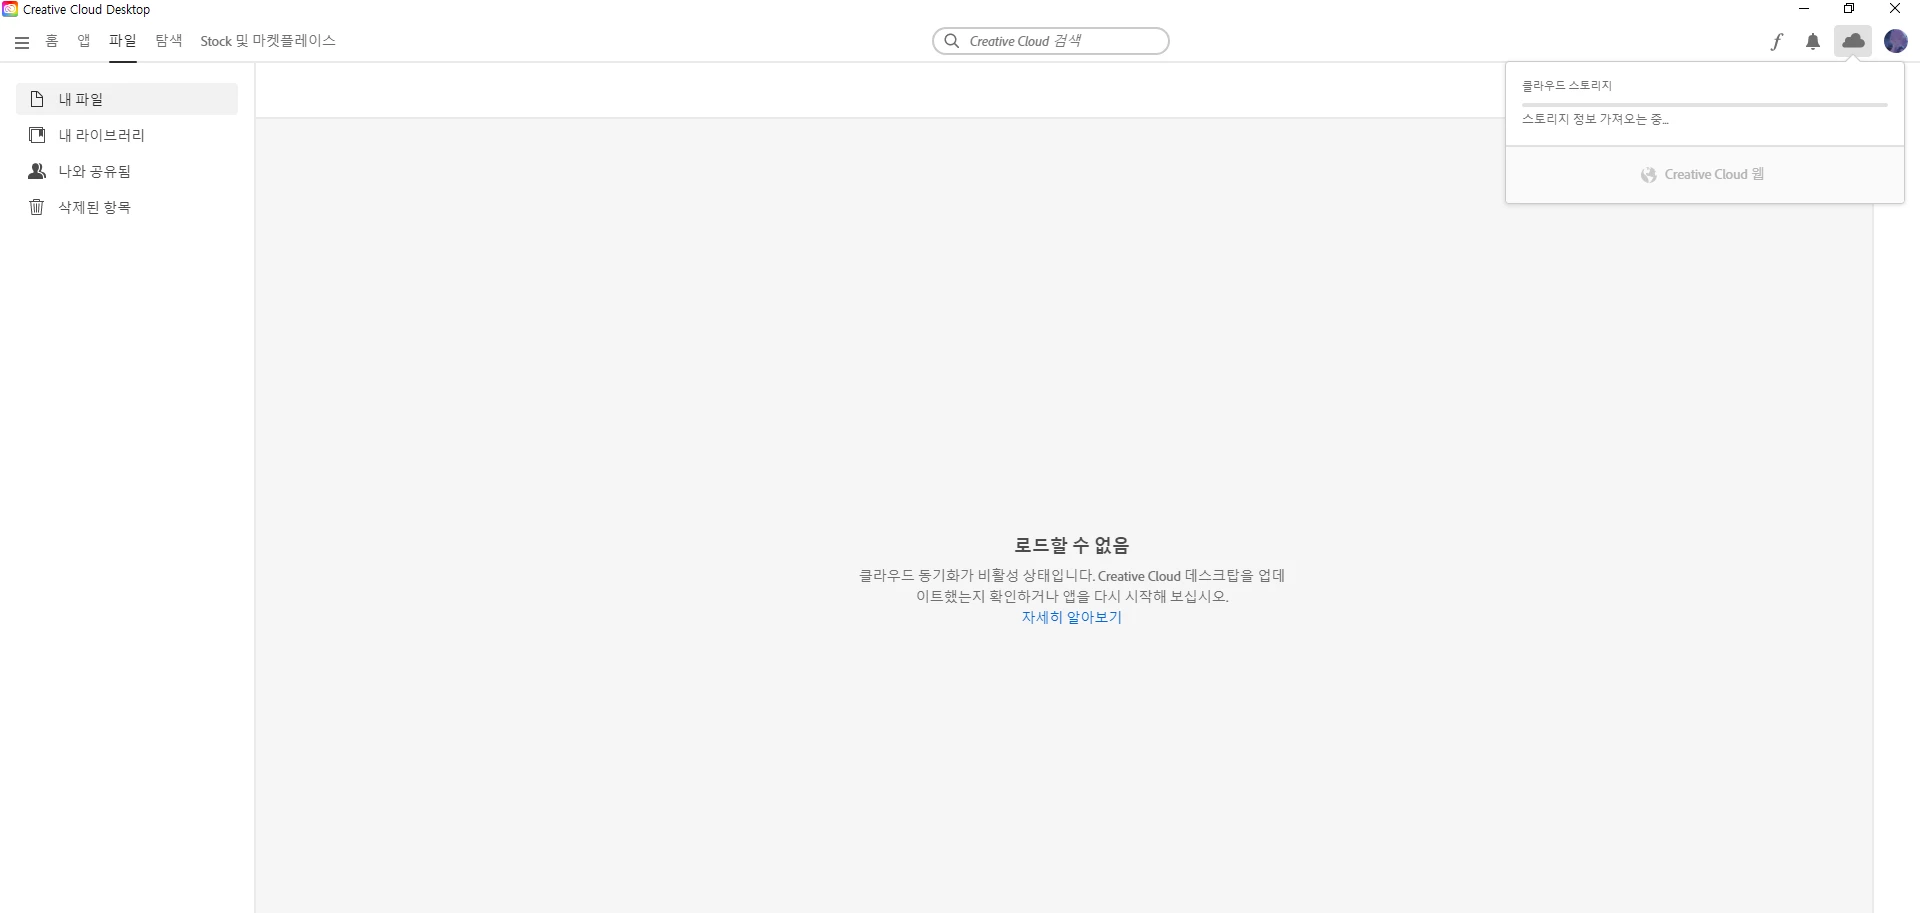Screen dimensions: 1920x913
Task: Click the 로드할 수 없음 heading
Action: tap(1071, 545)
